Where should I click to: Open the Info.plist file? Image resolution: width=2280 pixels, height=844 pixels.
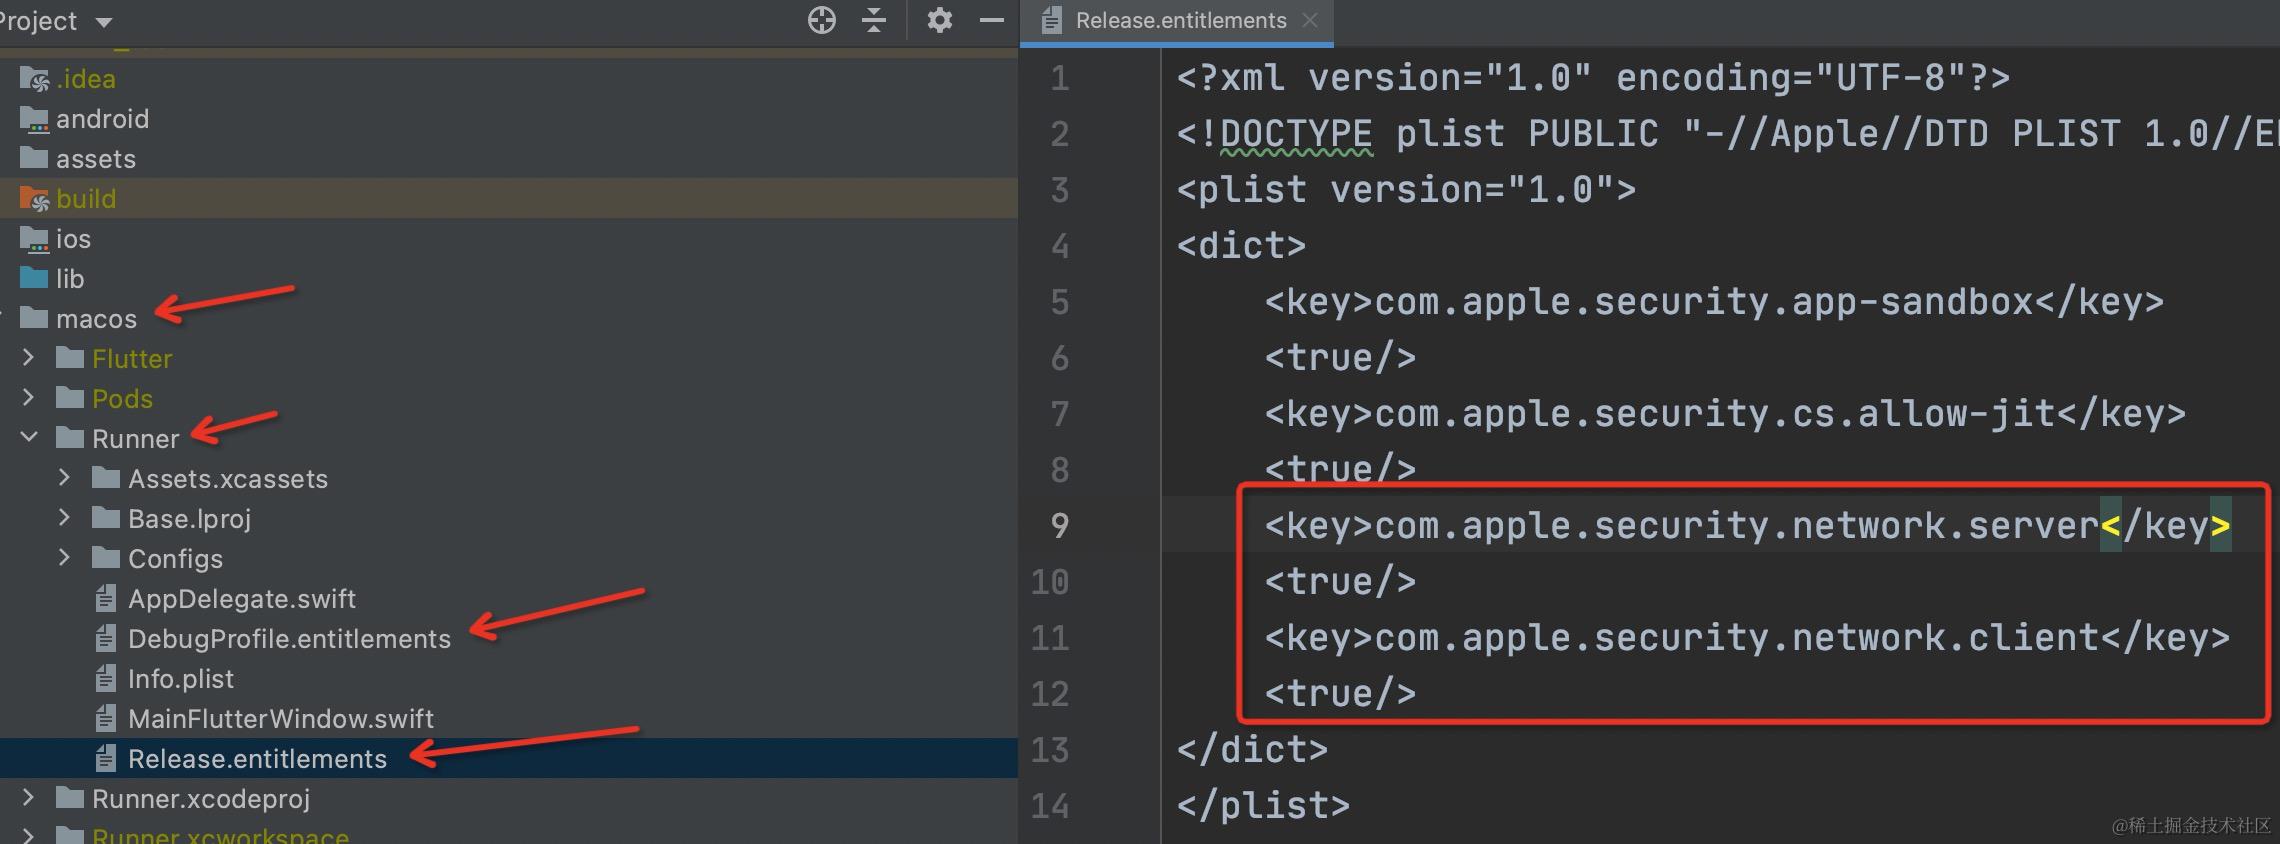pos(181,679)
